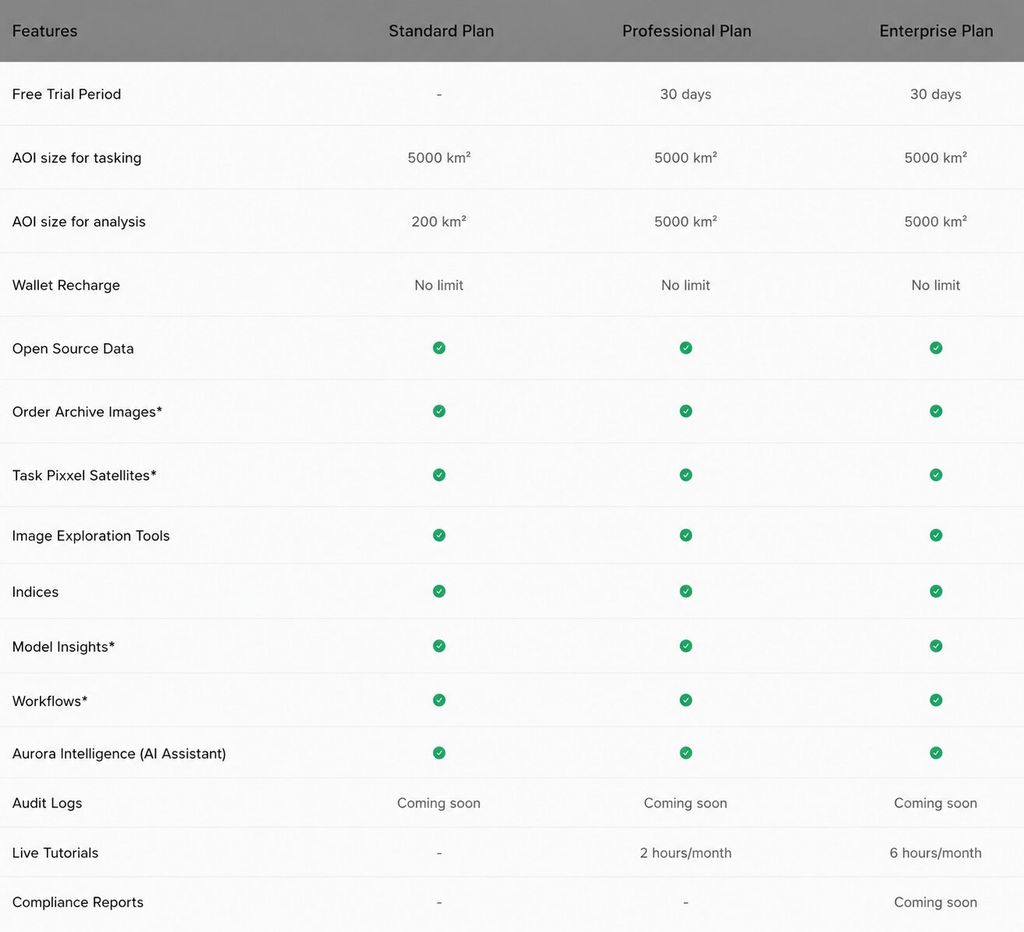The width and height of the screenshot is (1024, 932).
Task: Click the Standard Plan column header
Action: (441, 31)
